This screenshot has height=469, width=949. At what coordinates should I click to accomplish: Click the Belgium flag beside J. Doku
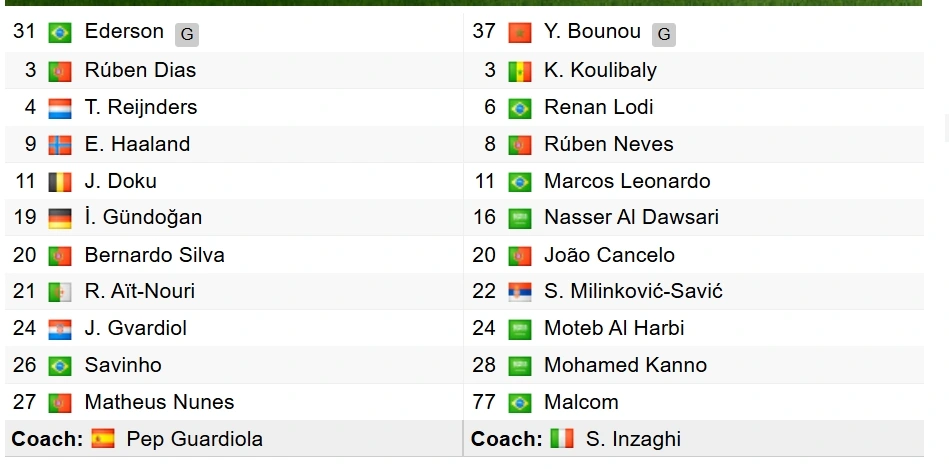[x=60, y=182]
